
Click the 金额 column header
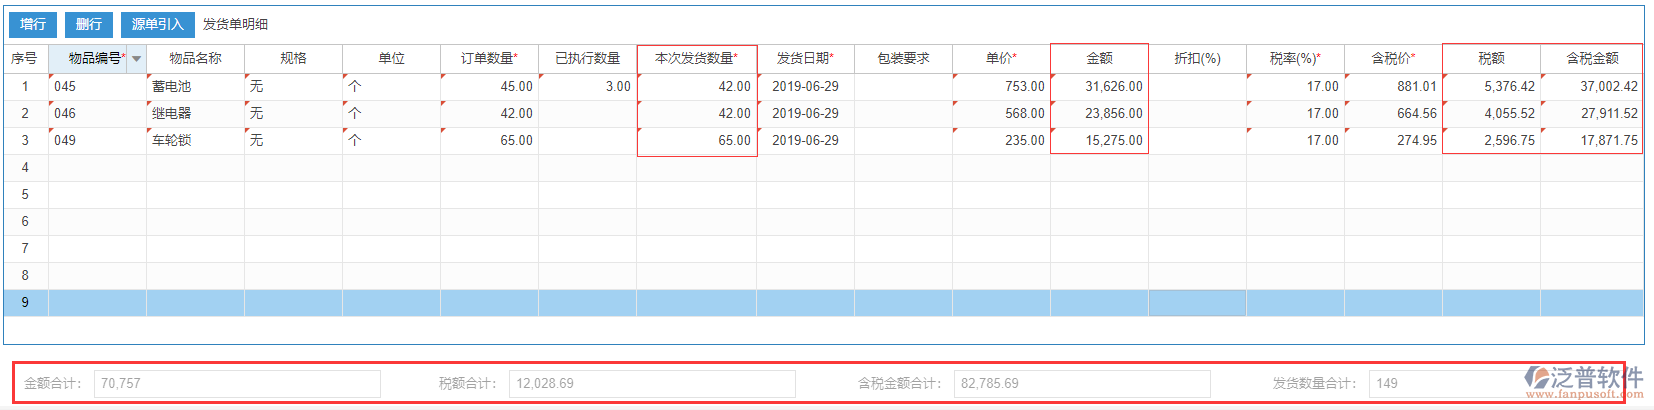pos(1099,59)
